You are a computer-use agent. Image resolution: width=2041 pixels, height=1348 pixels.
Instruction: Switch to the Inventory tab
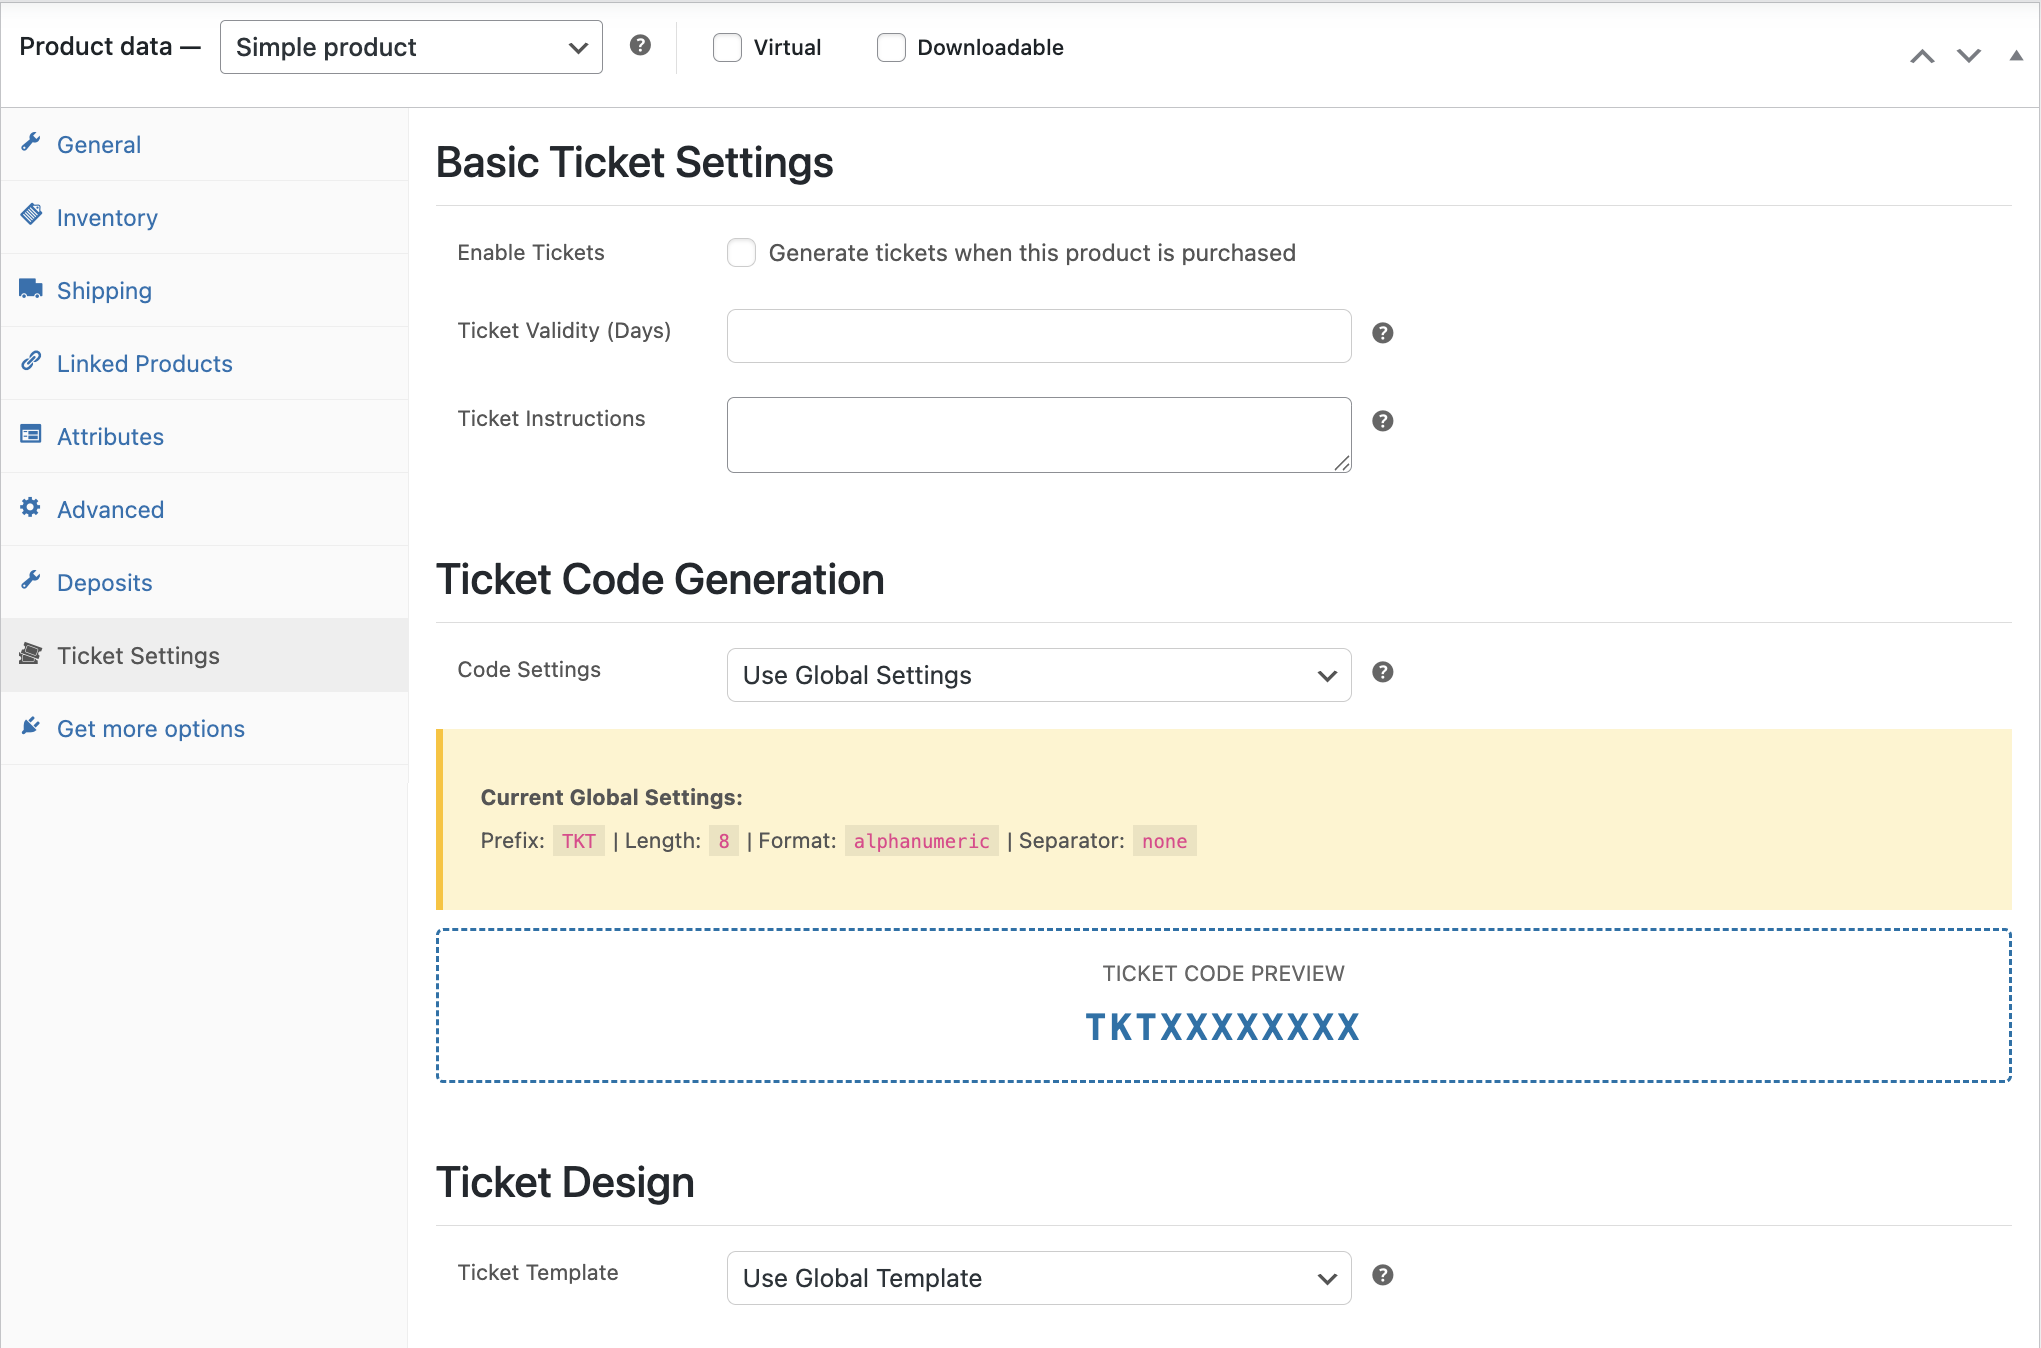107,218
